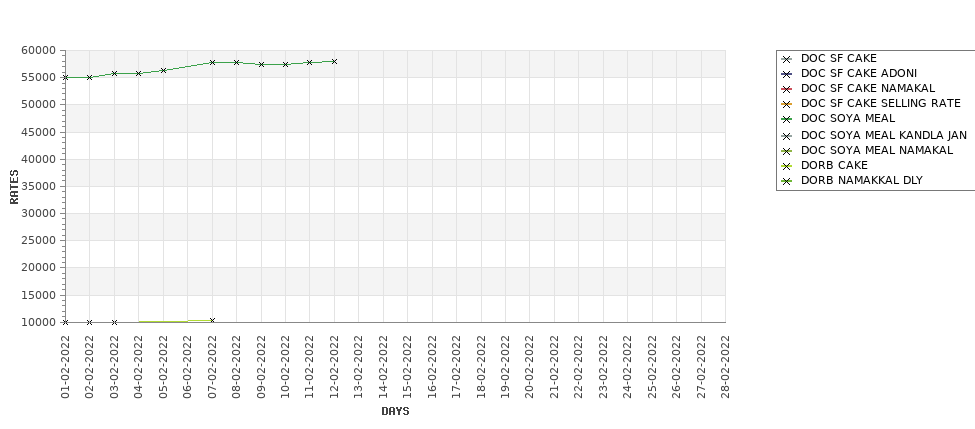Click the DOC SOYA MEAL KANDLA JAN legend marker
Screen dimensions: 975x429
[x=787, y=136]
